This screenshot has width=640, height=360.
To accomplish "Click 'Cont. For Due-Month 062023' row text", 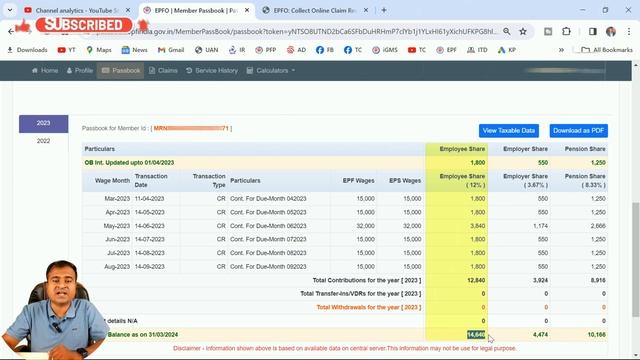I will 268,226.
